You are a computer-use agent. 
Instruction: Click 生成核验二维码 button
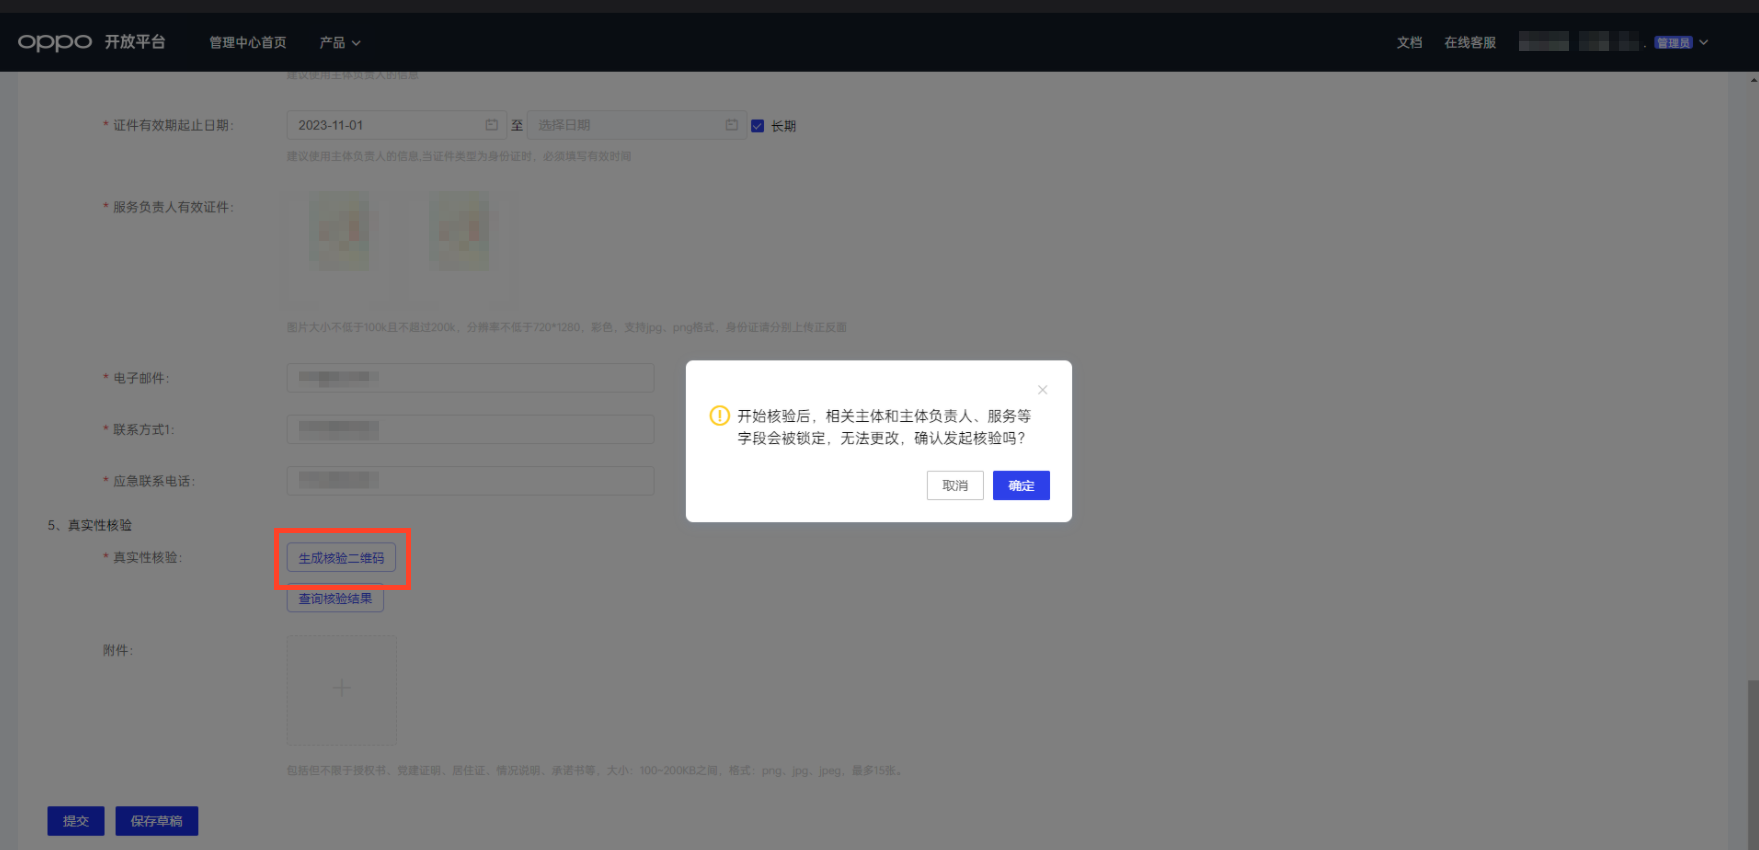(341, 558)
